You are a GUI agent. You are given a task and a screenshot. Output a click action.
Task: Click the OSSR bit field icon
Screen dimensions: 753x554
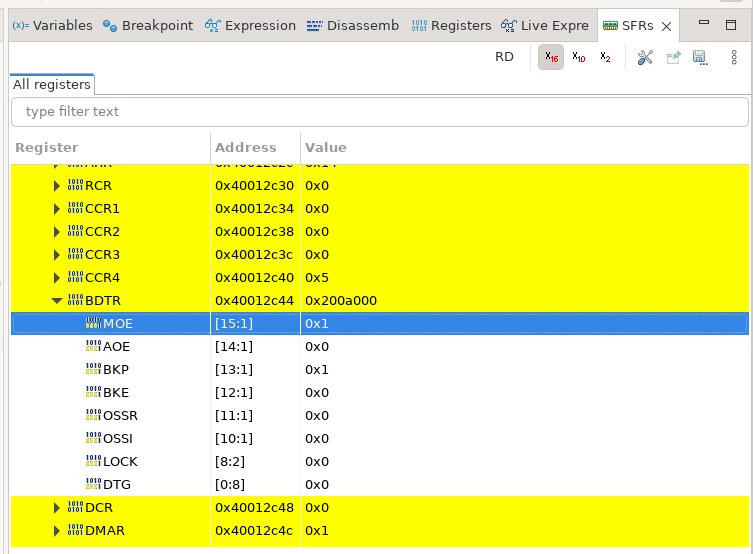click(x=93, y=415)
